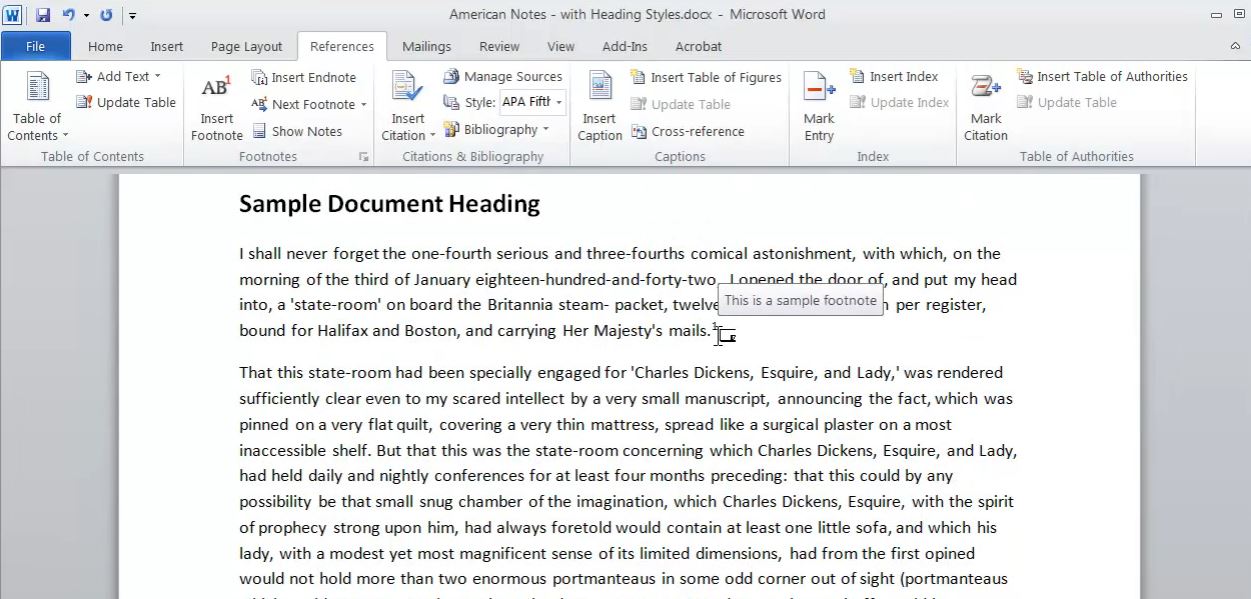
Task: Click Cross-reference
Action: point(688,131)
